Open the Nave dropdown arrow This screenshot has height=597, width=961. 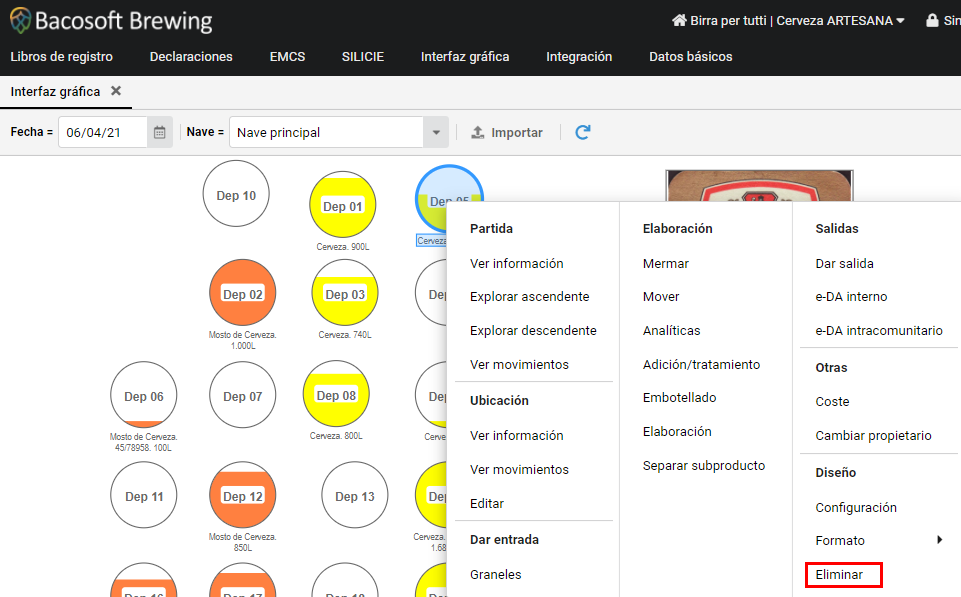coord(436,132)
